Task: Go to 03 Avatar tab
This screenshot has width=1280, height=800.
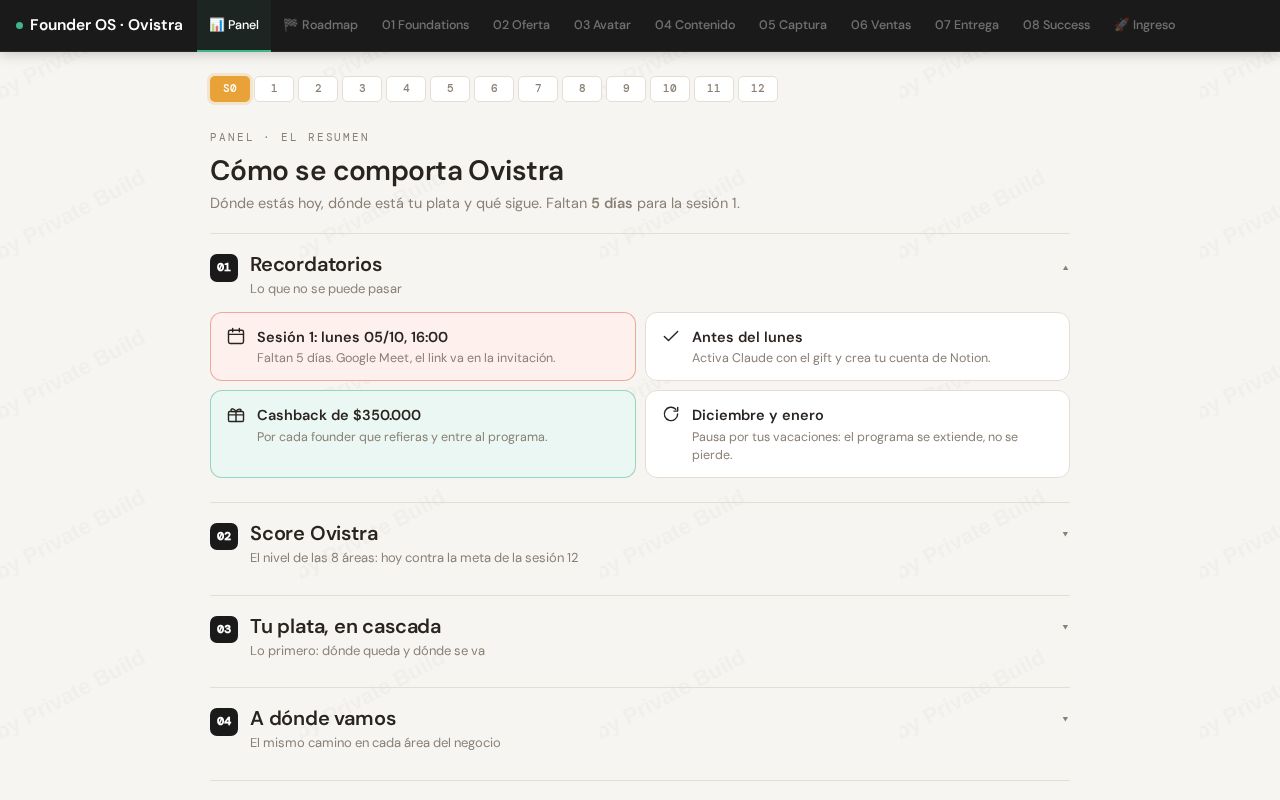Action: tap(602, 25)
